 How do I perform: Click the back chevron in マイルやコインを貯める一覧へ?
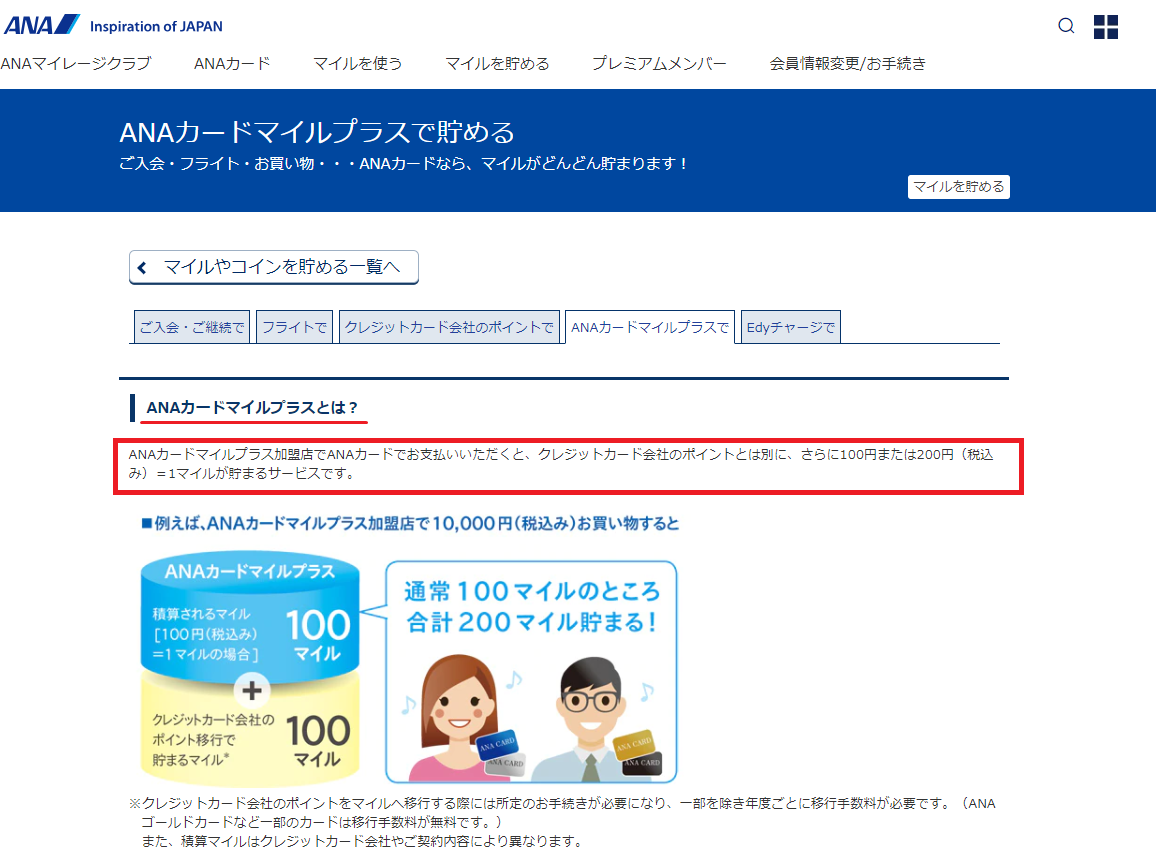click(142, 268)
